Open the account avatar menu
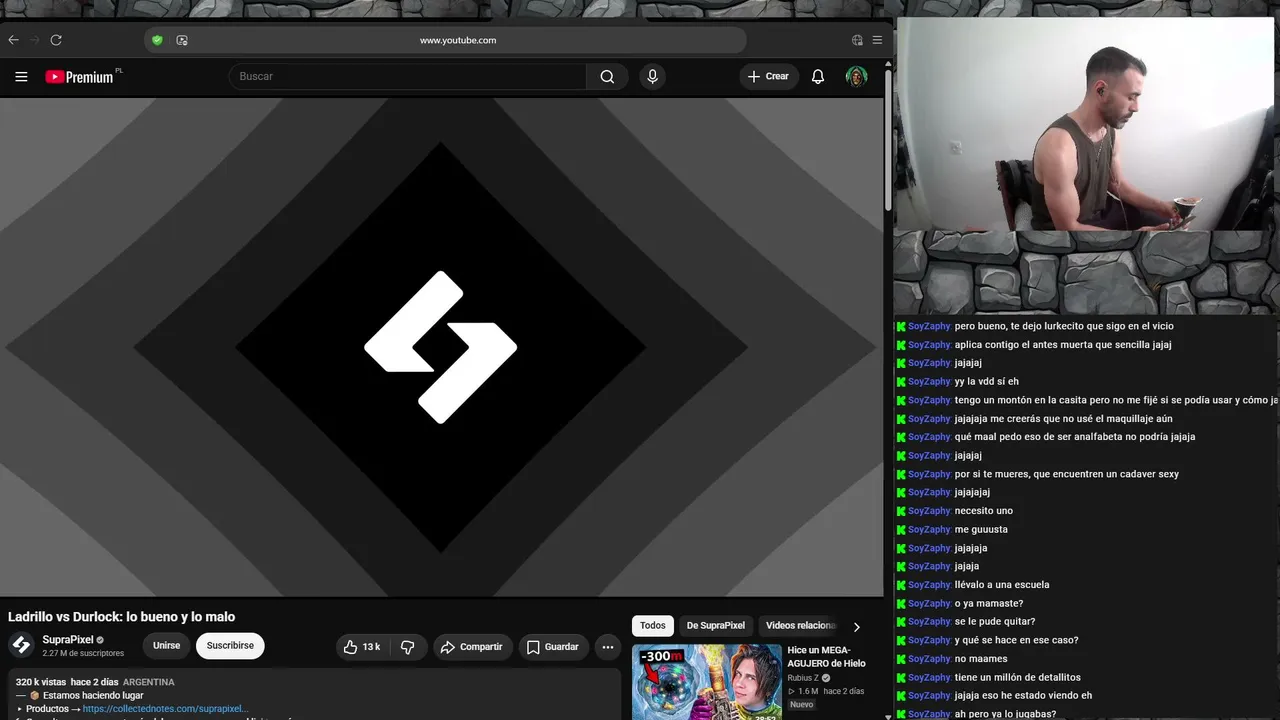The height and width of the screenshot is (720, 1280). tap(856, 76)
